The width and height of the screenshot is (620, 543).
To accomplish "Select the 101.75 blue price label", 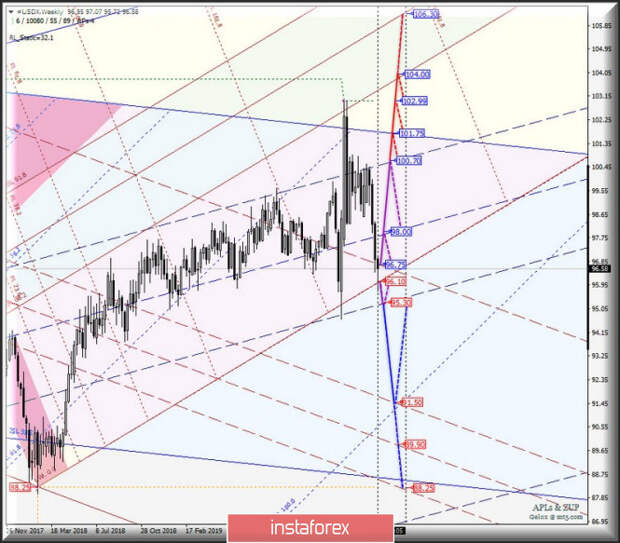I will 412,133.
